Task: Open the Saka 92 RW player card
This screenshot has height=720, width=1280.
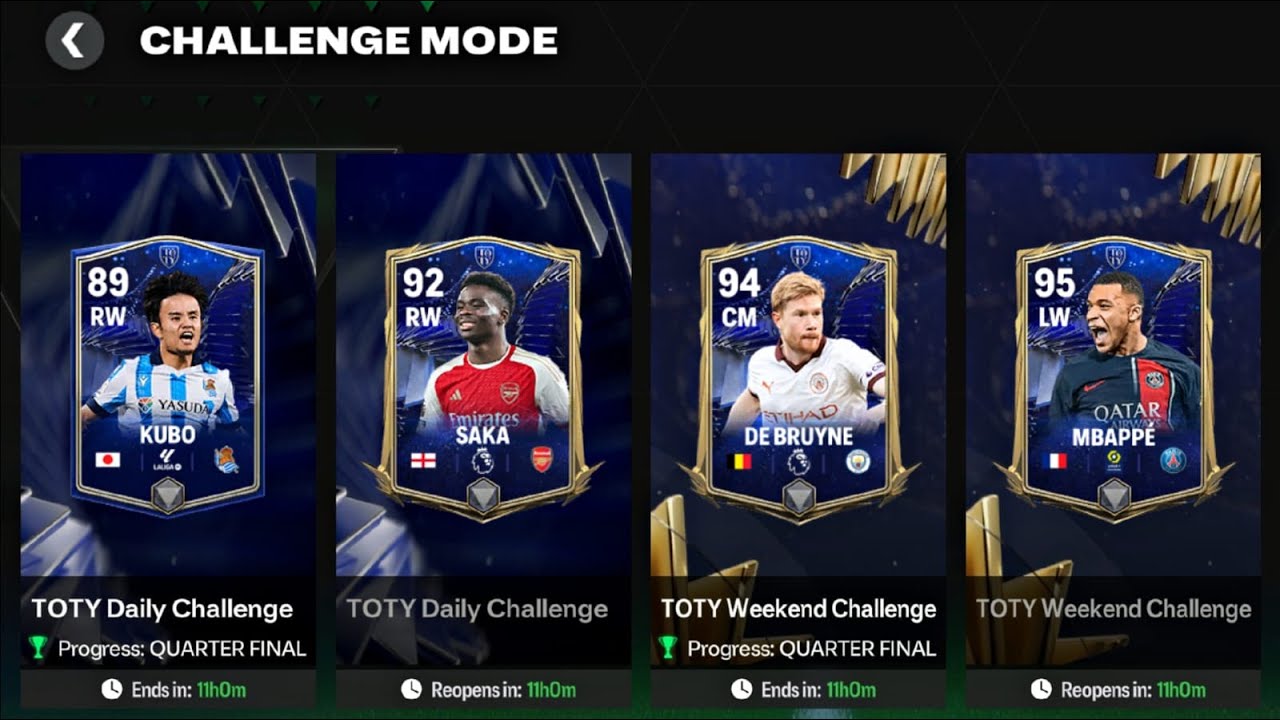Action: point(484,378)
